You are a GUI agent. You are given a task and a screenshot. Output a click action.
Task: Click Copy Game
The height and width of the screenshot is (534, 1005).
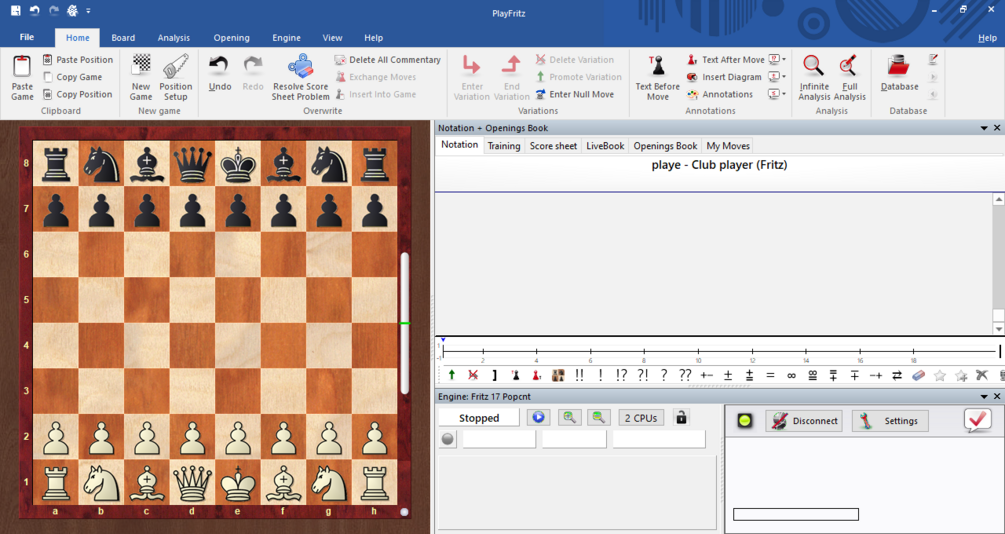point(72,77)
